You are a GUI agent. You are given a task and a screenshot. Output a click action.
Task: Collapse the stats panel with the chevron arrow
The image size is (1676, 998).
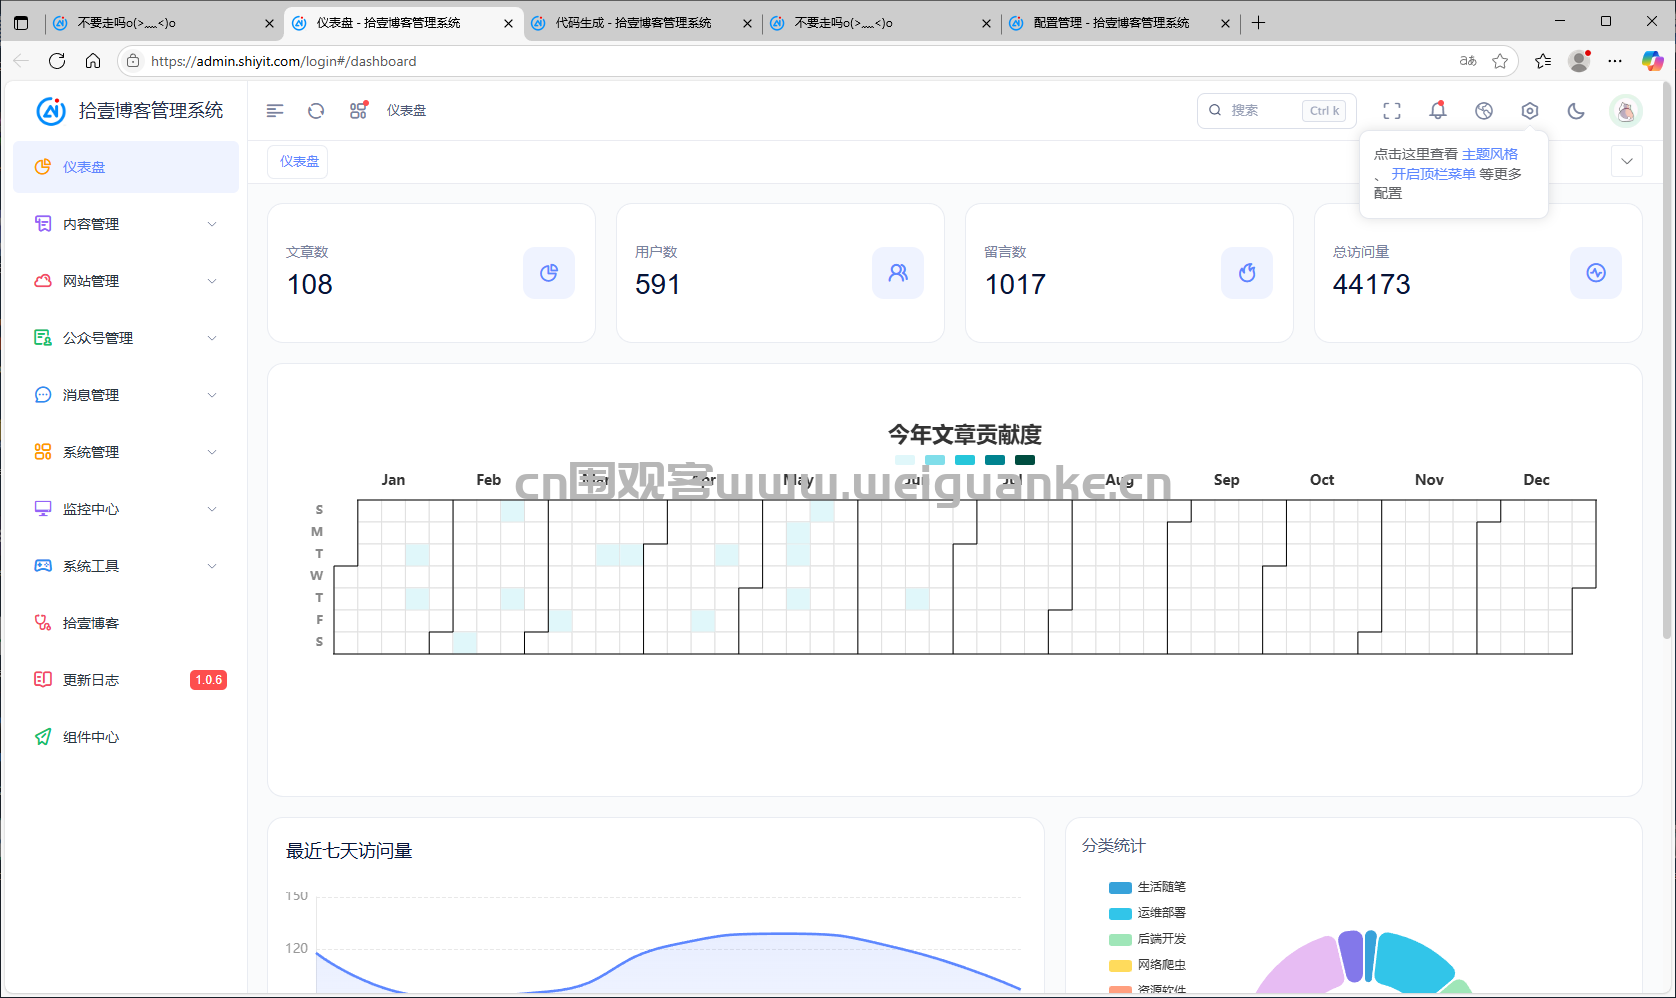(x=1627, y=161)
